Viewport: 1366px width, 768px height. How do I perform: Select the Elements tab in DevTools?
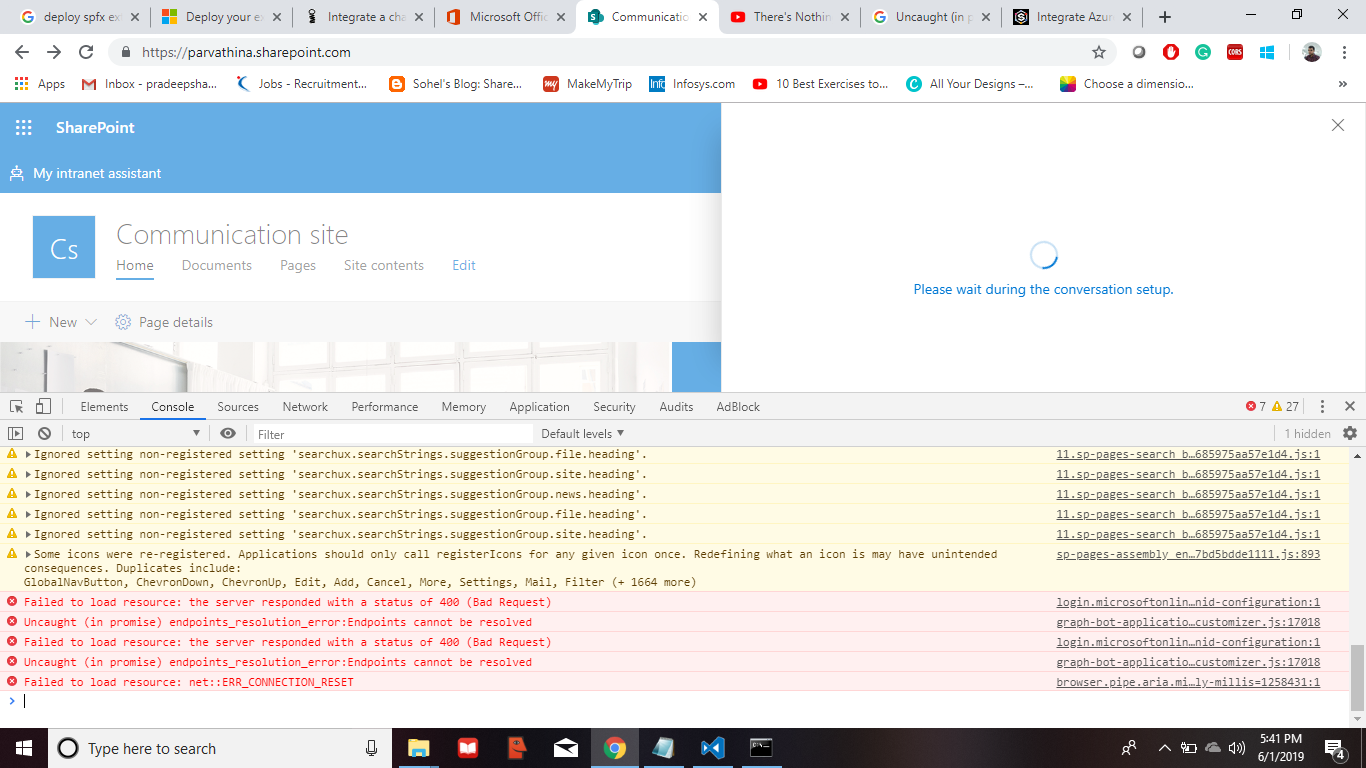tap(104, 406)
